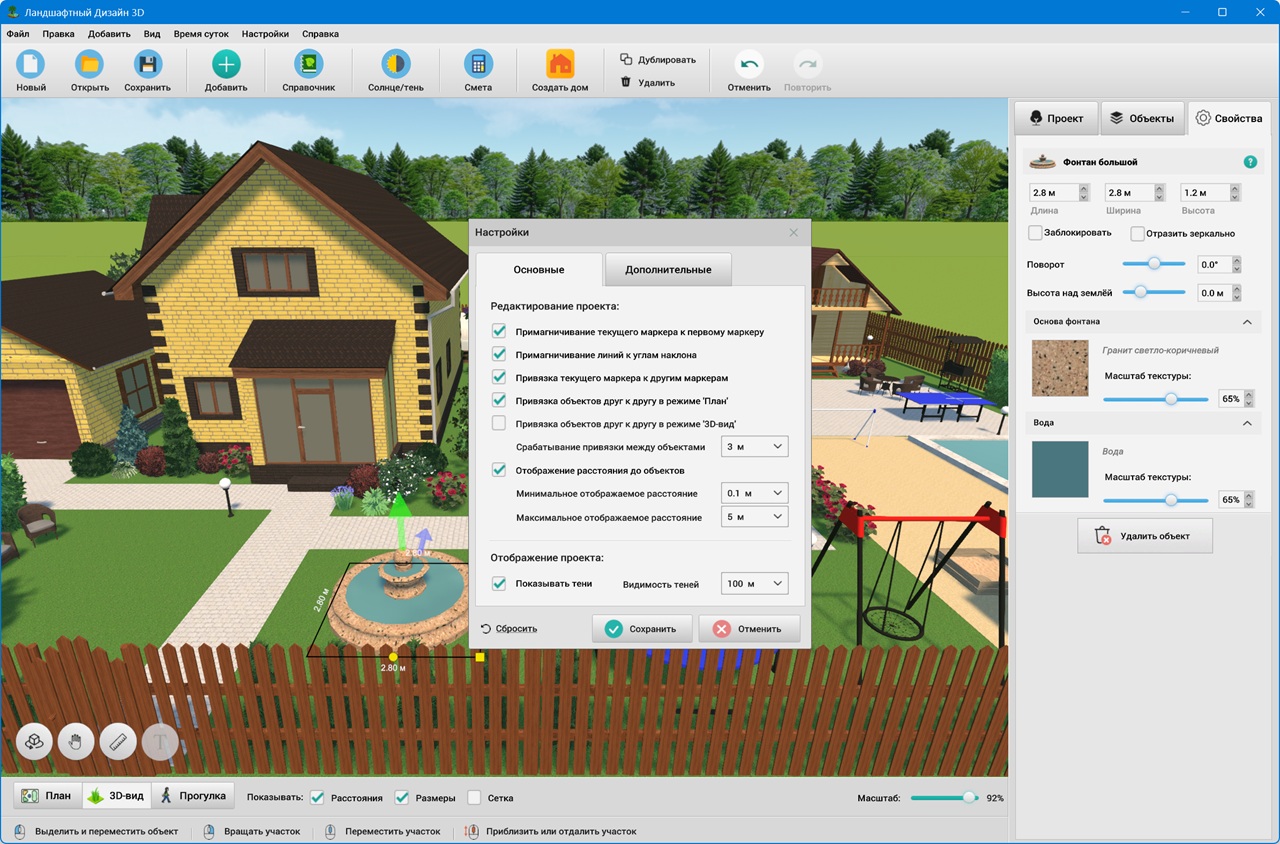Open the Видимость теней dropdown
The height and width of the screenshot is (844, 1280).
[754, 584]
